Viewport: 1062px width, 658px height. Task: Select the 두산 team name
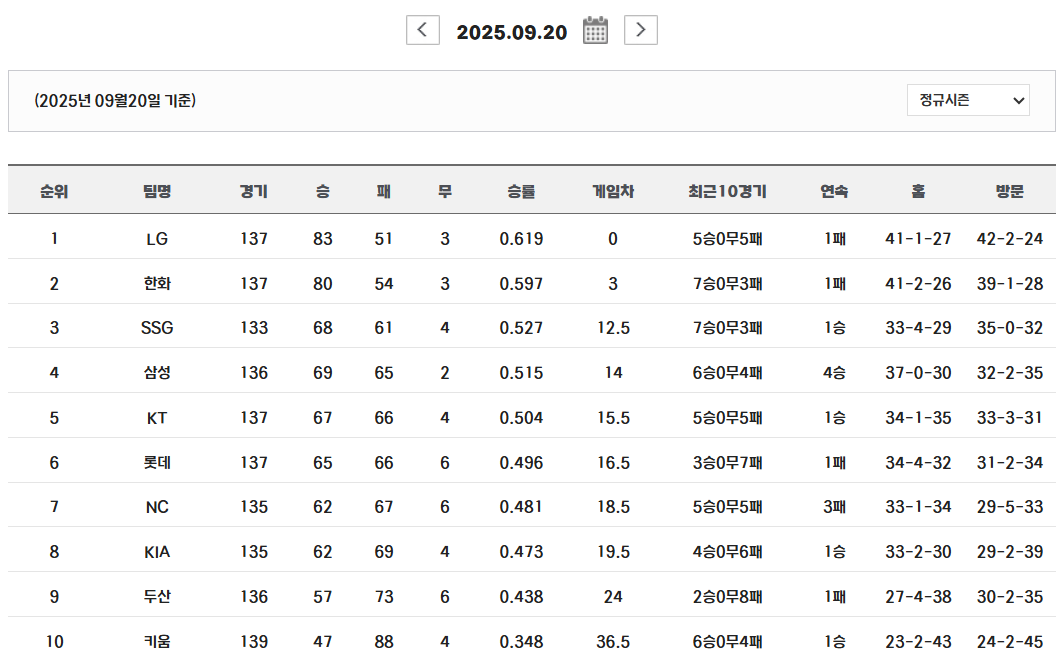coord(157,597)
